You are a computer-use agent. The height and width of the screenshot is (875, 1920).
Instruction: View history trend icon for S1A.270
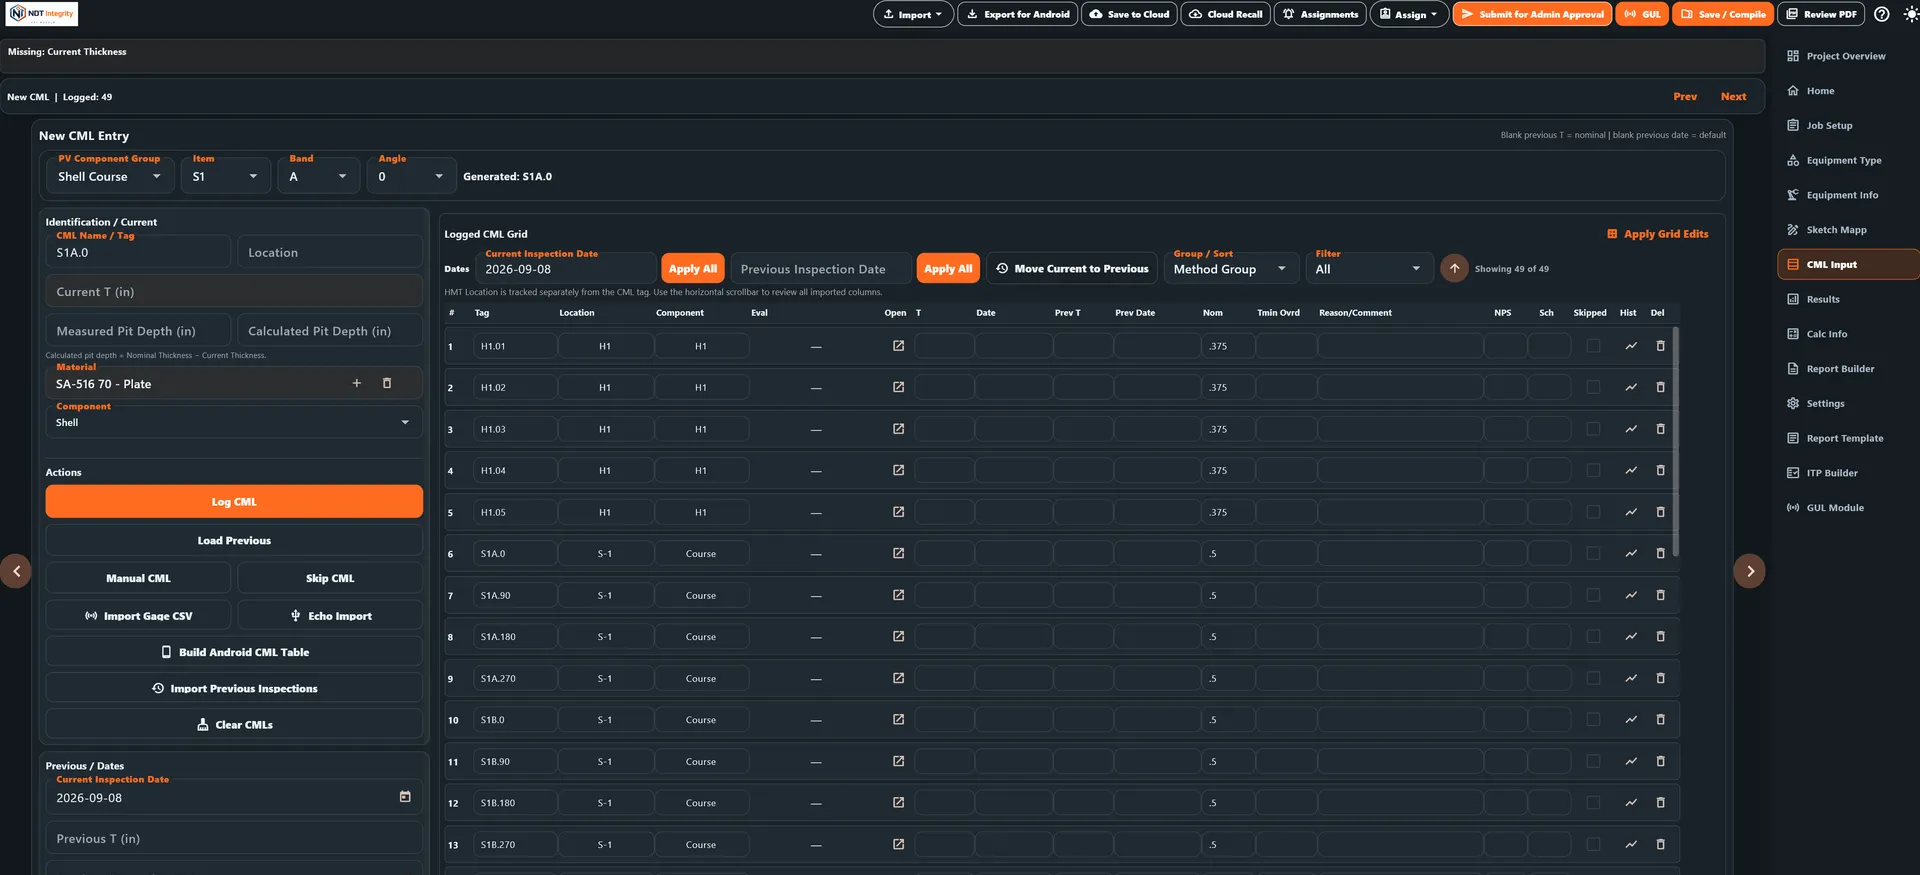(x=1631, y=678)
